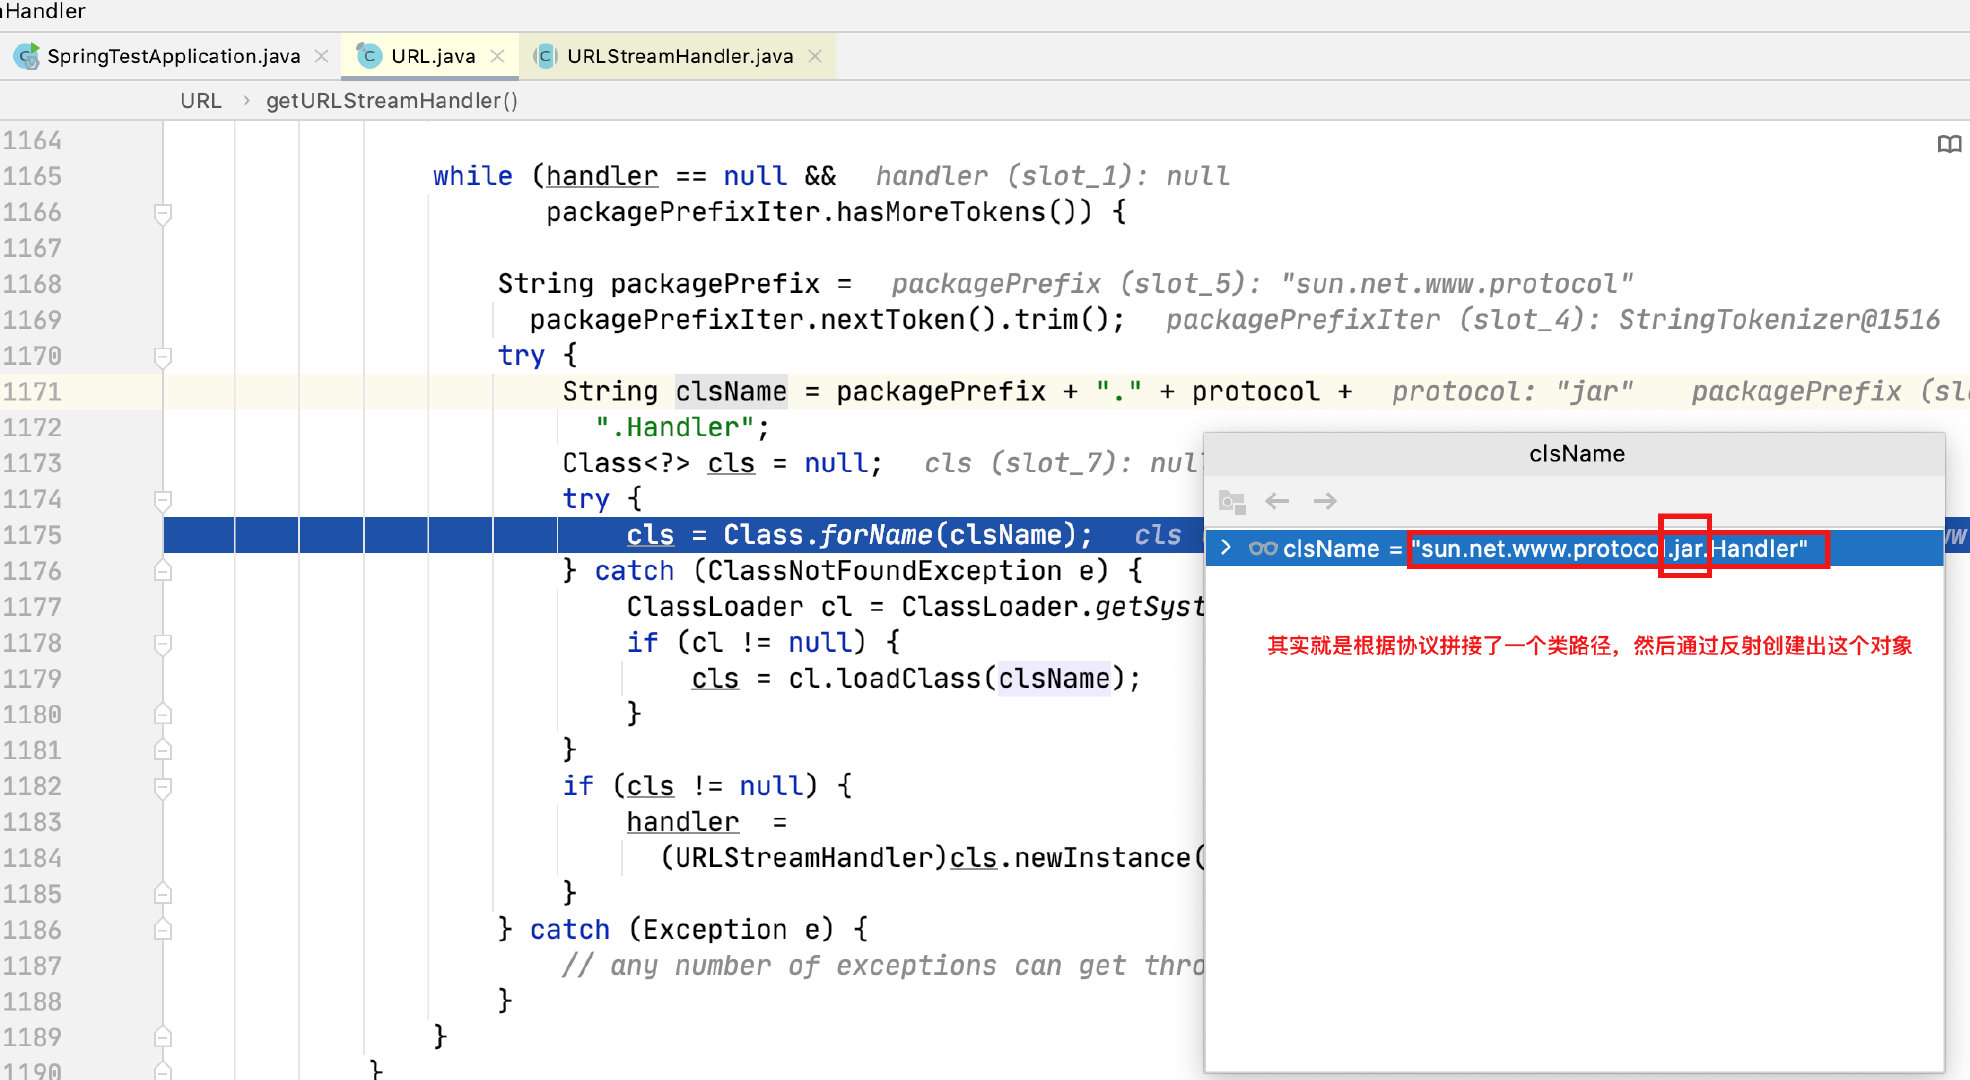Toggle the fold marker at line 1176
The image size is (1970, 1080).
tap(163, 571)
